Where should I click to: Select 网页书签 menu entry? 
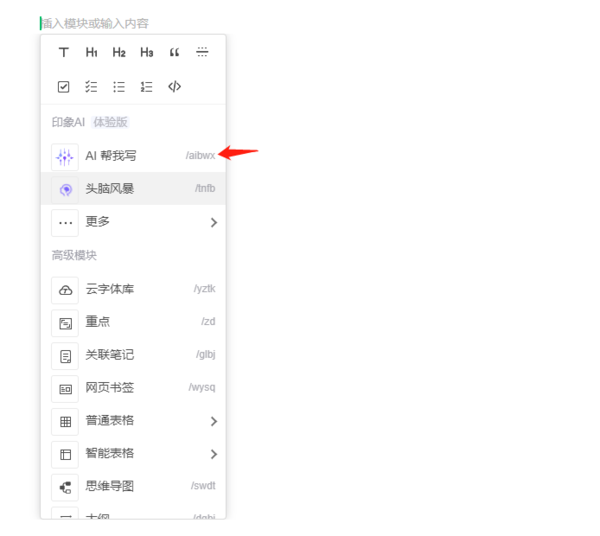[133, 388]
